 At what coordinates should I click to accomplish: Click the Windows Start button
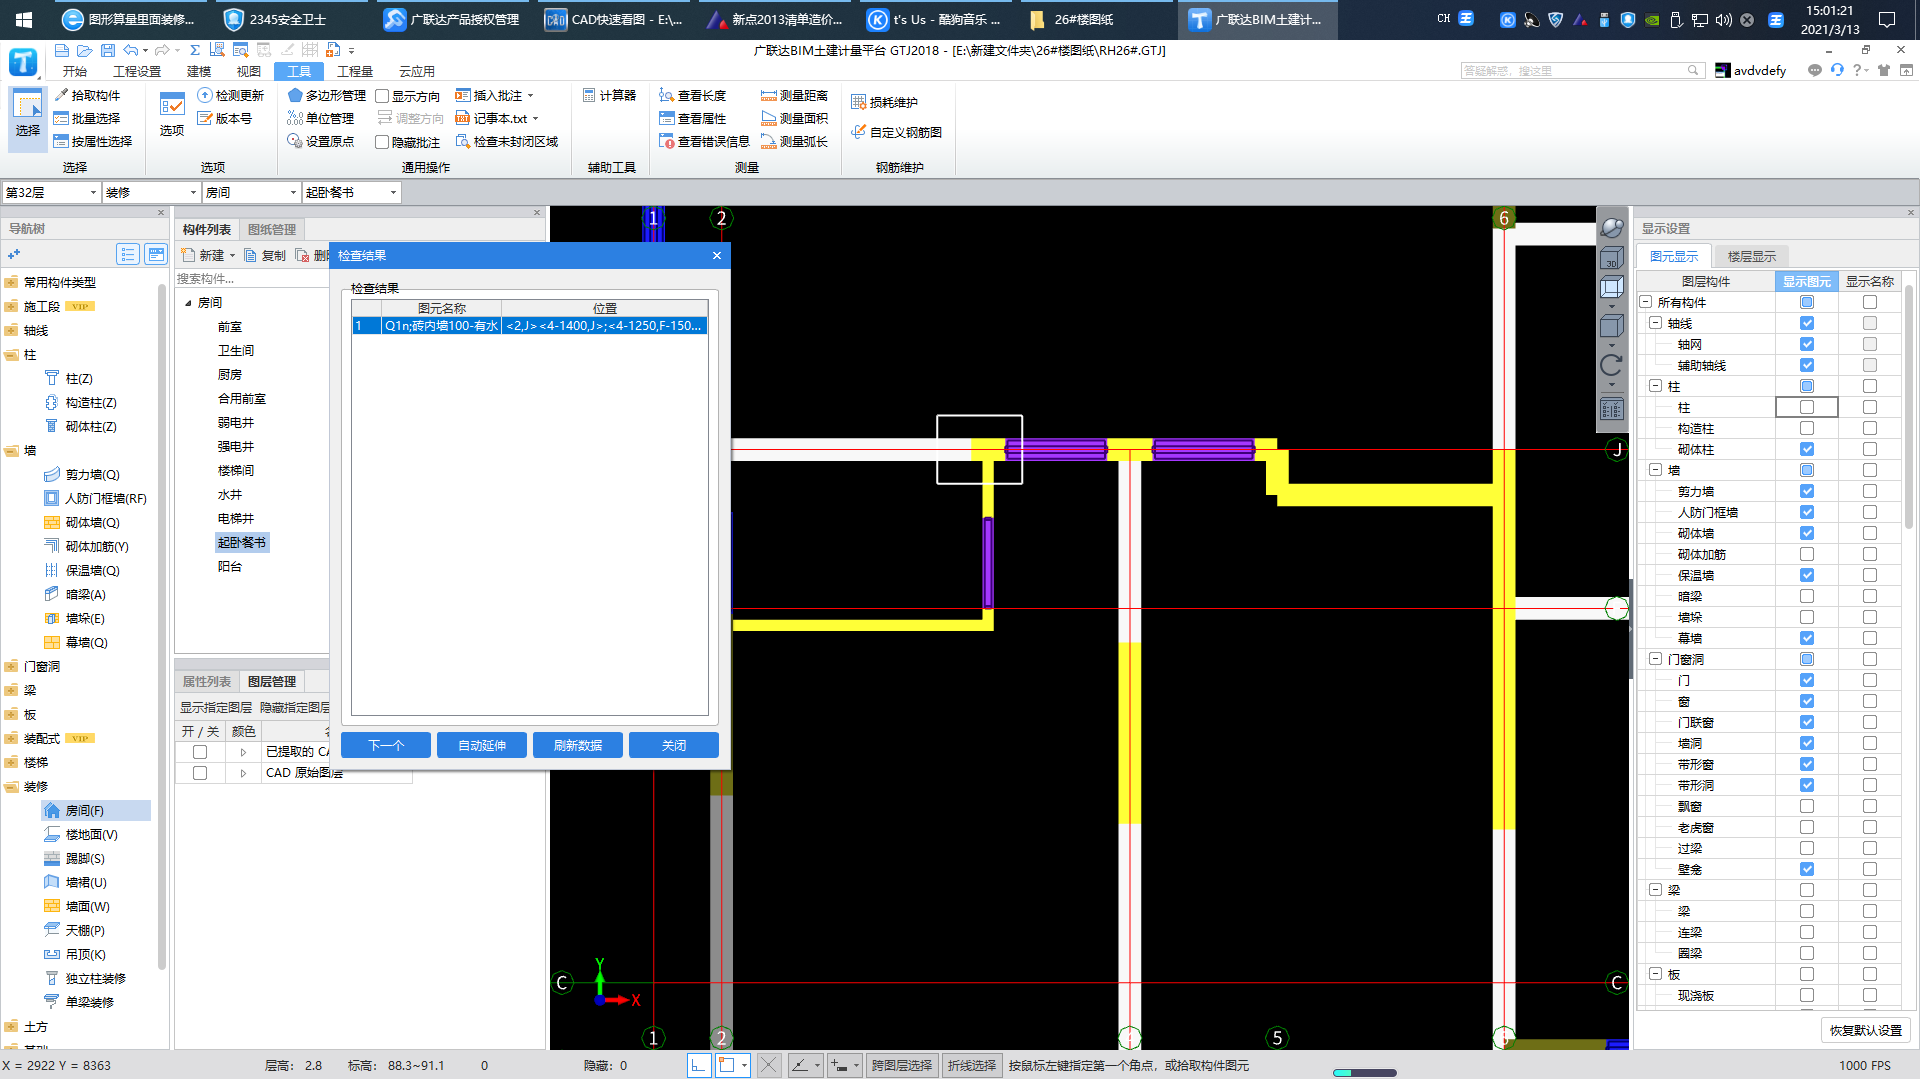click(24, 19)
